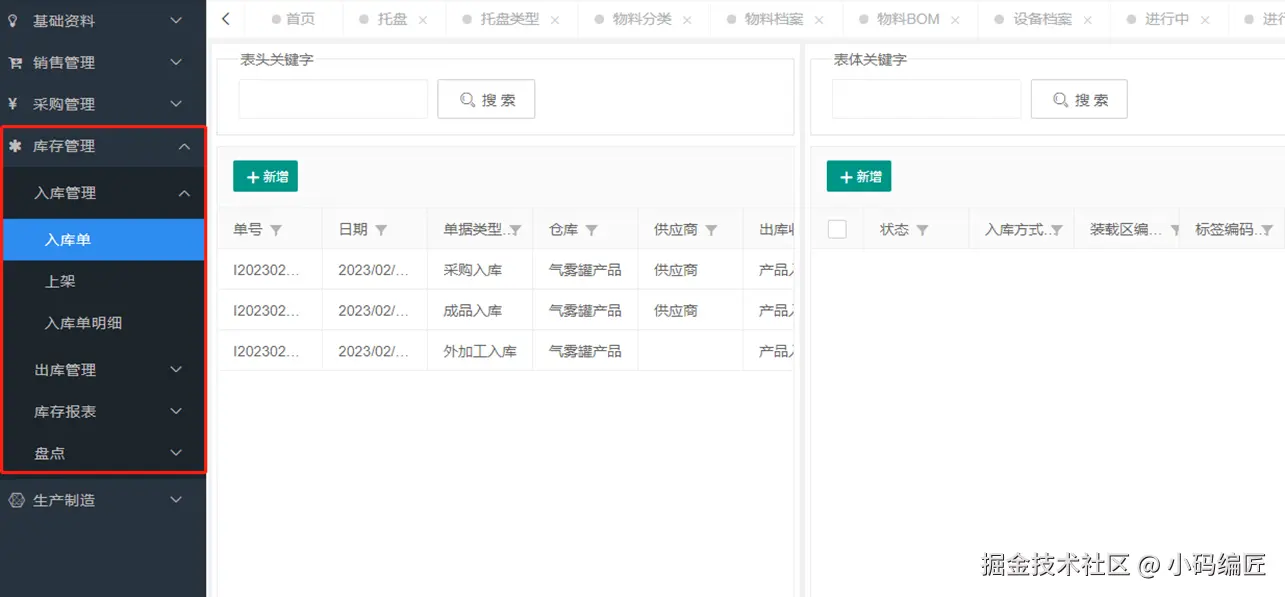Expand the 库存报表 submenu chevron
This screenshot has height=597, width=1285.
coord(176,411)
